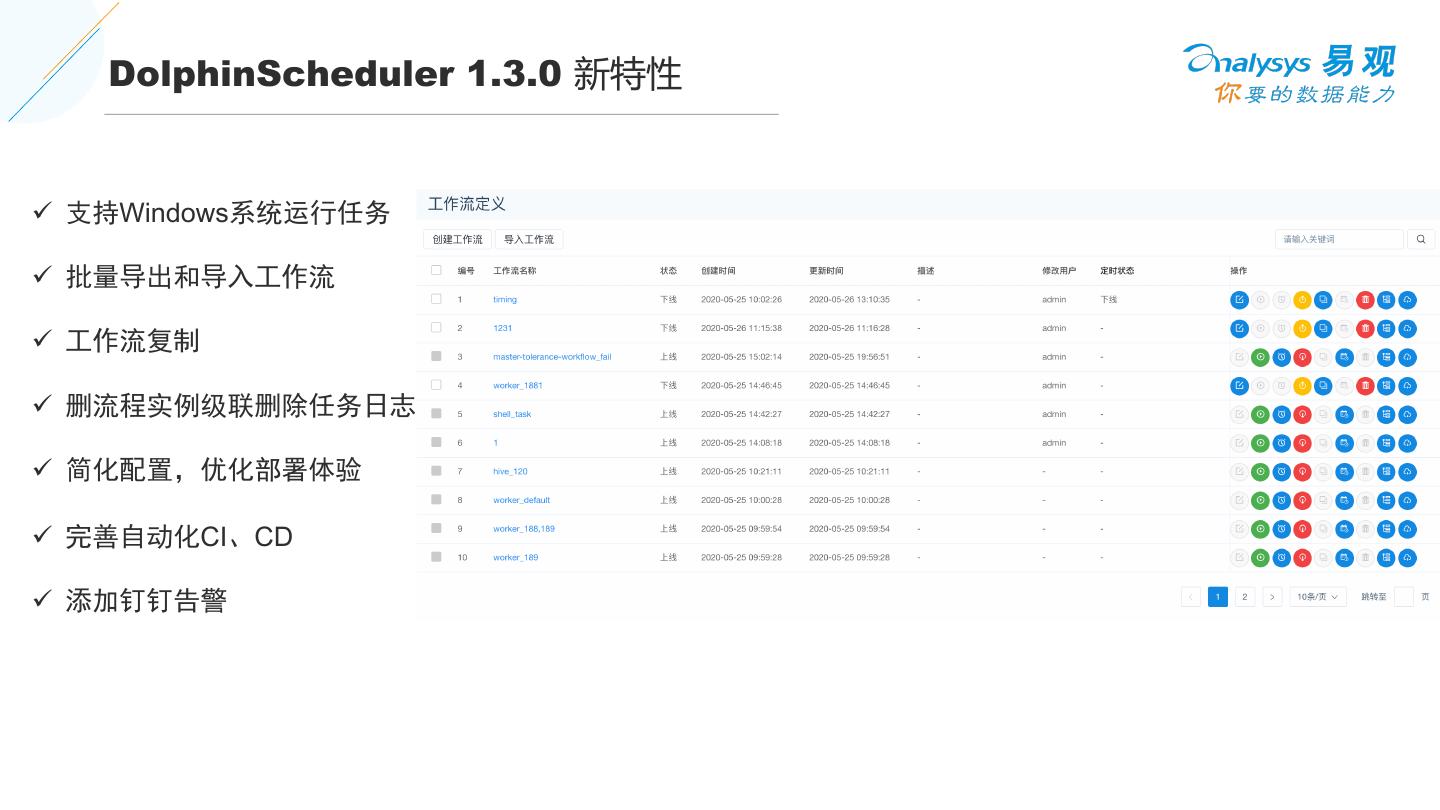
Task: Click the next page arrow
Action: pyautogui.click(x=1272, y=596)
